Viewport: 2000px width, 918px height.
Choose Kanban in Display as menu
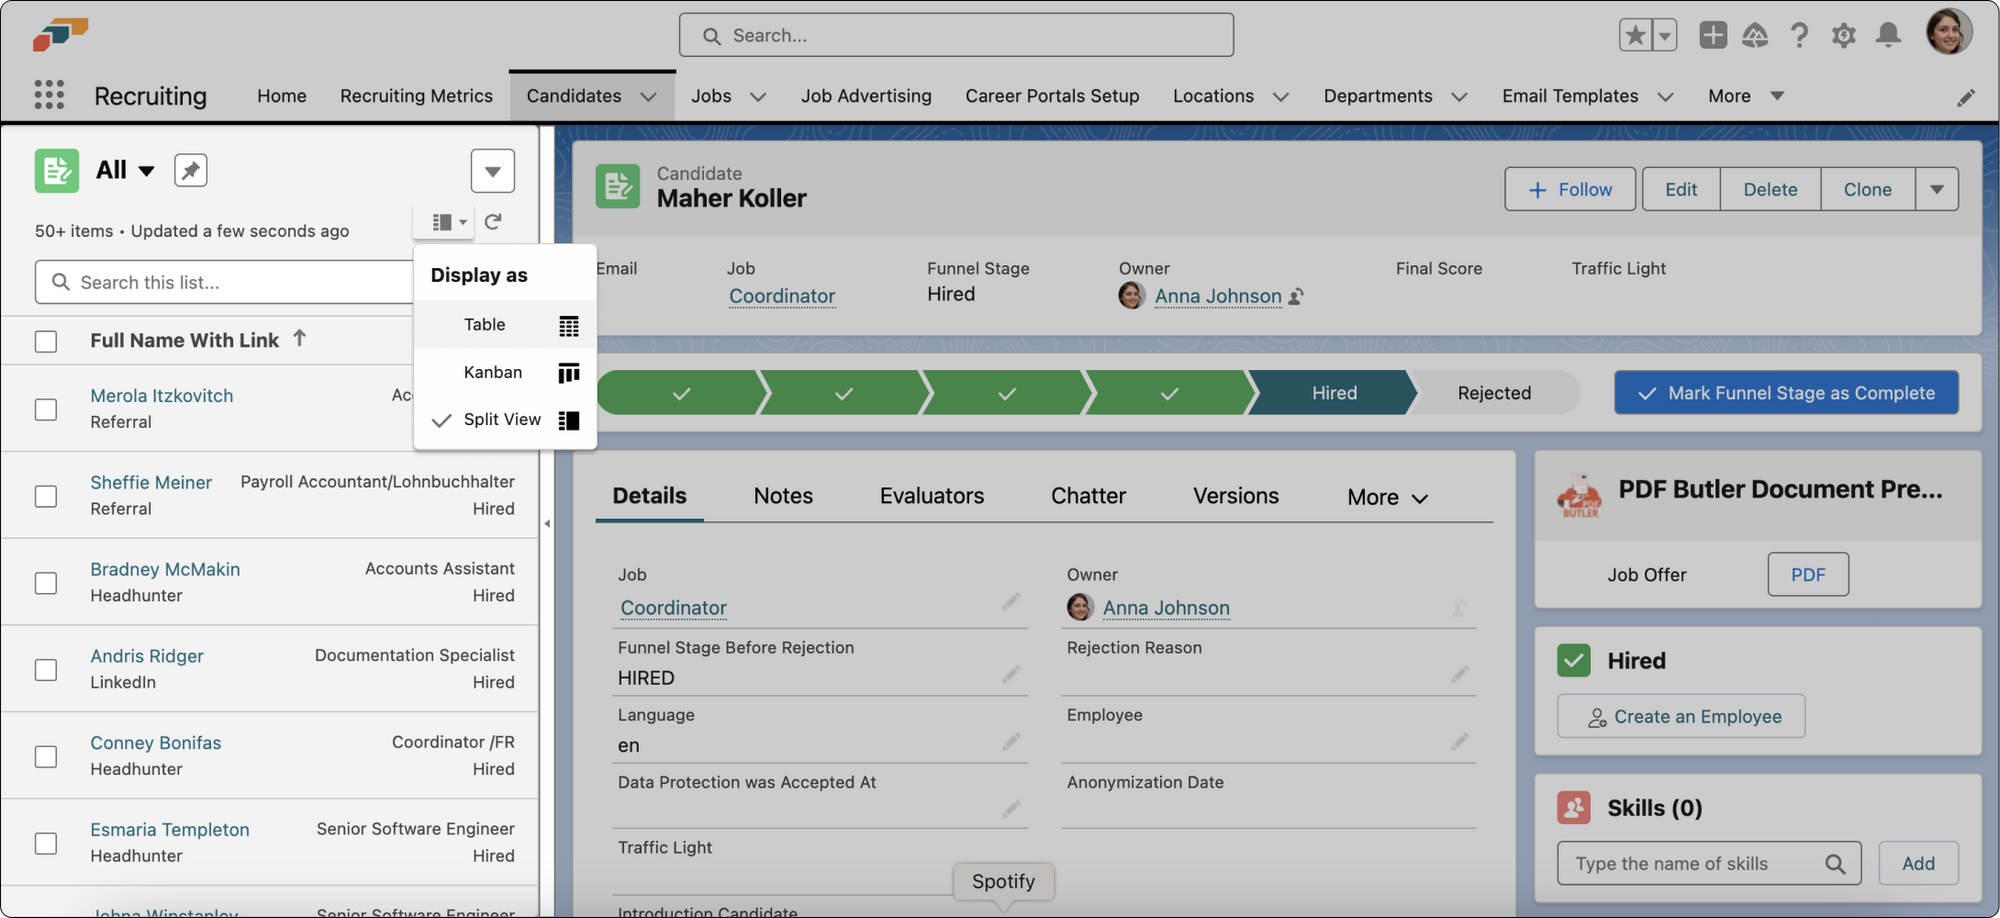tap(493, 372)
